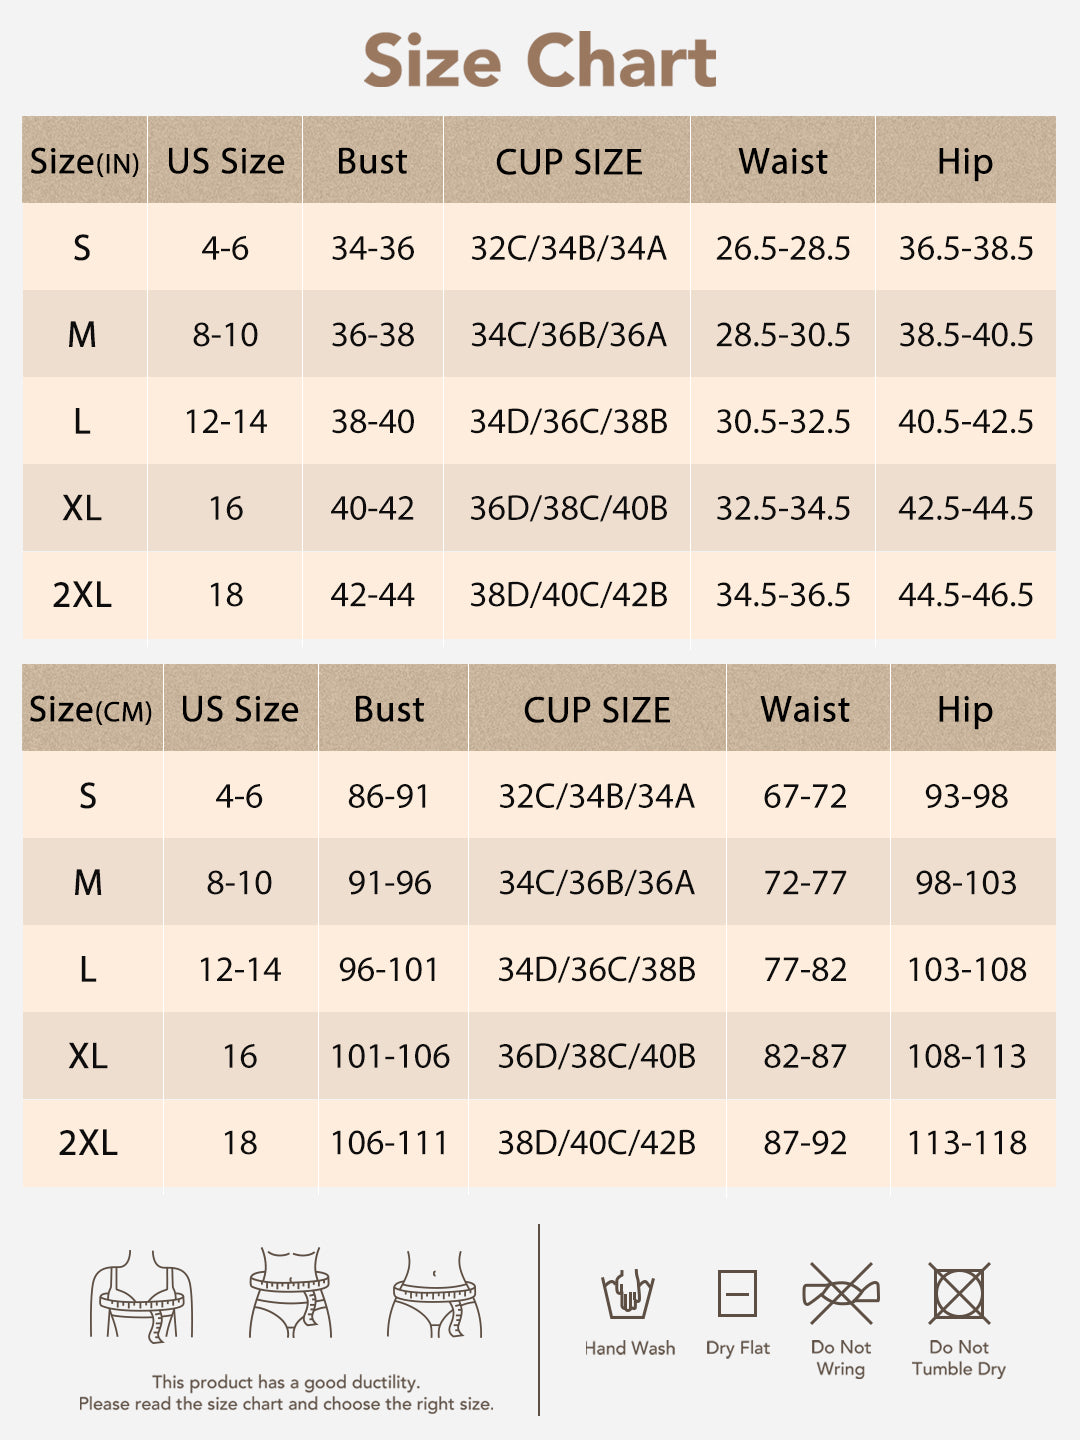The image size is (1080, 1440).
Task: Select the 40-42 bust cell for XL
Action: coord(373,508)
